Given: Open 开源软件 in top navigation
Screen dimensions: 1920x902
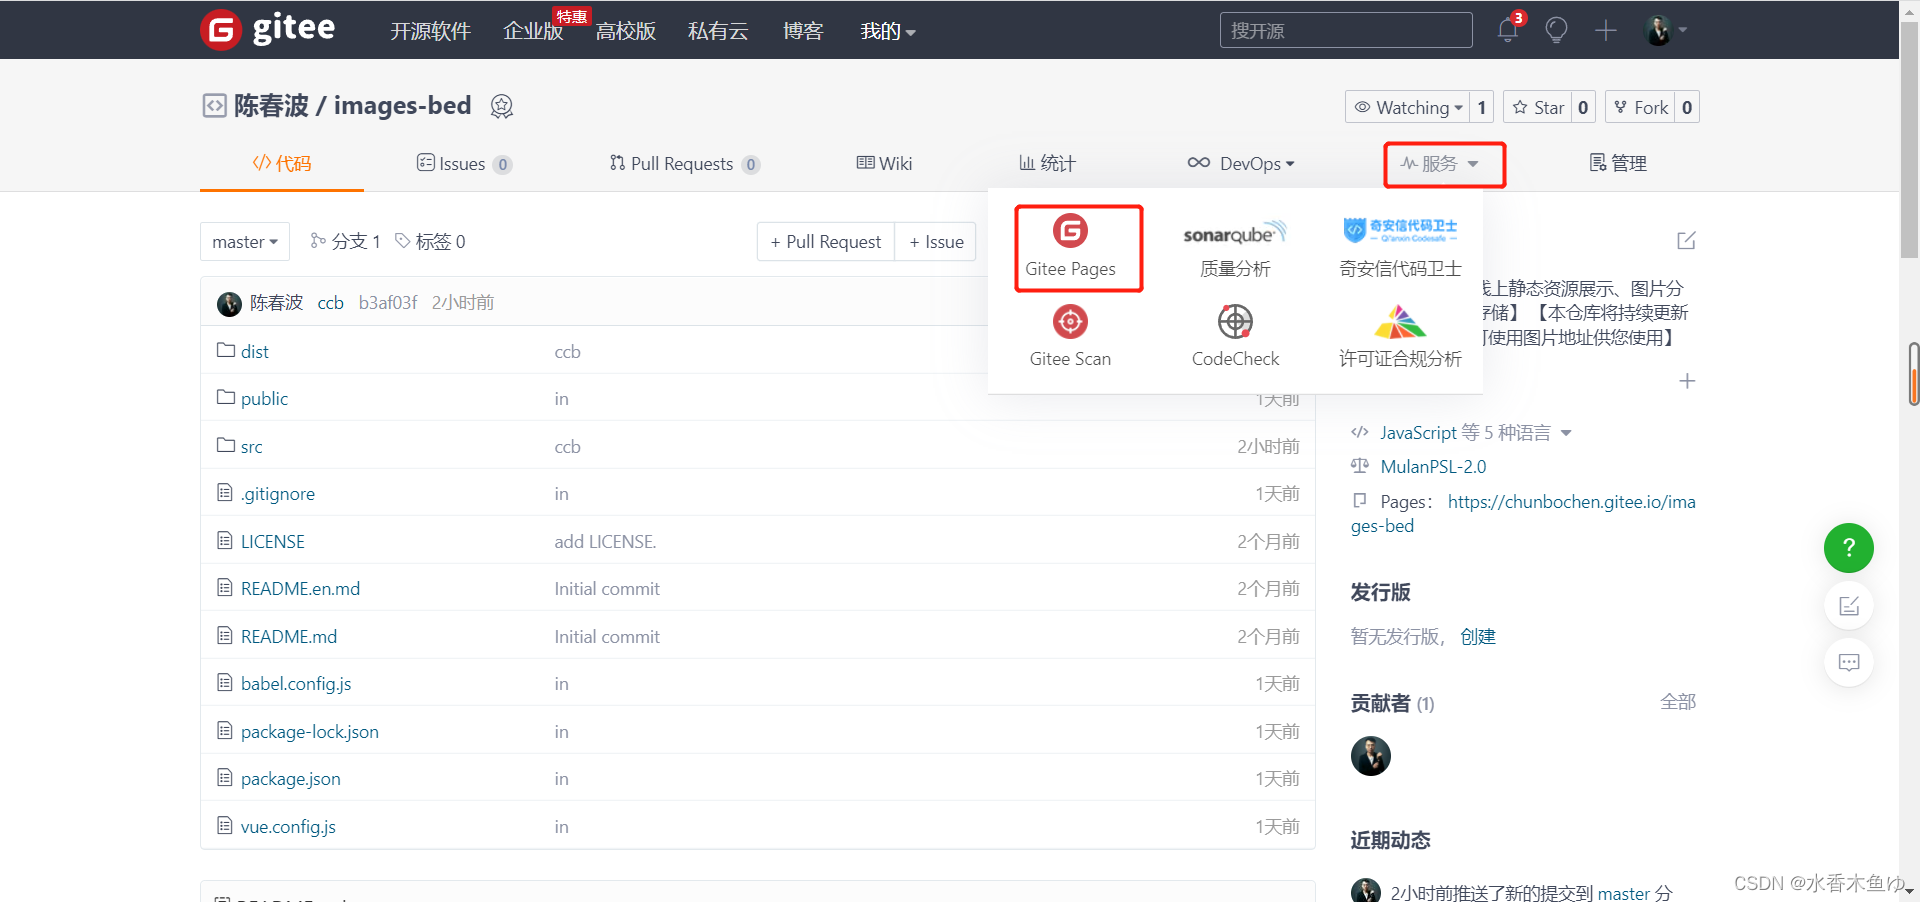Looking at the screenshot, I should tap(430, 31).
